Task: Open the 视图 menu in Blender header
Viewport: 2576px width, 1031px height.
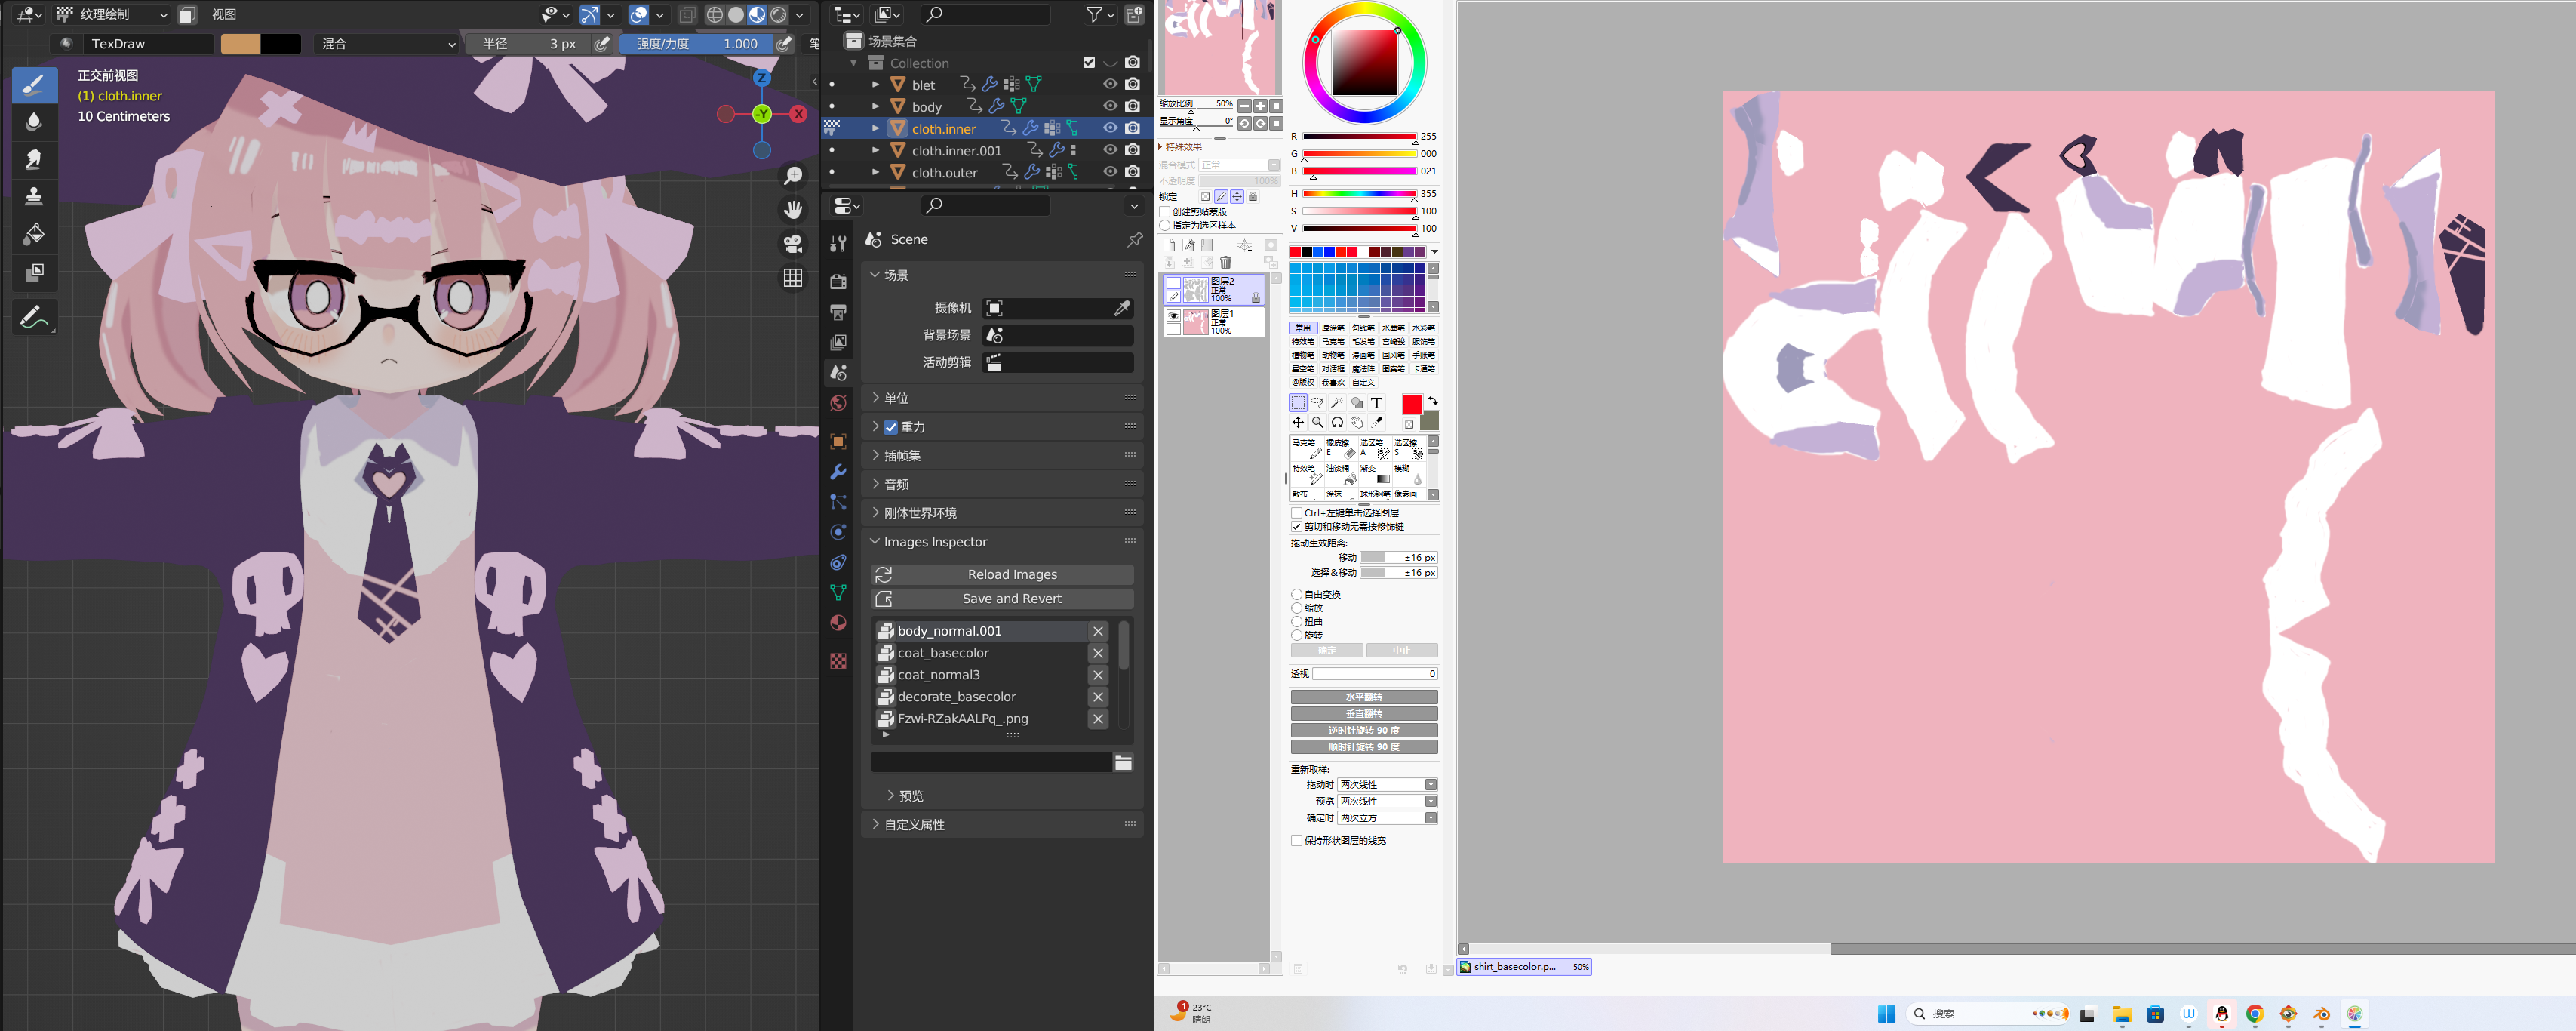Action: pos(224,14)
